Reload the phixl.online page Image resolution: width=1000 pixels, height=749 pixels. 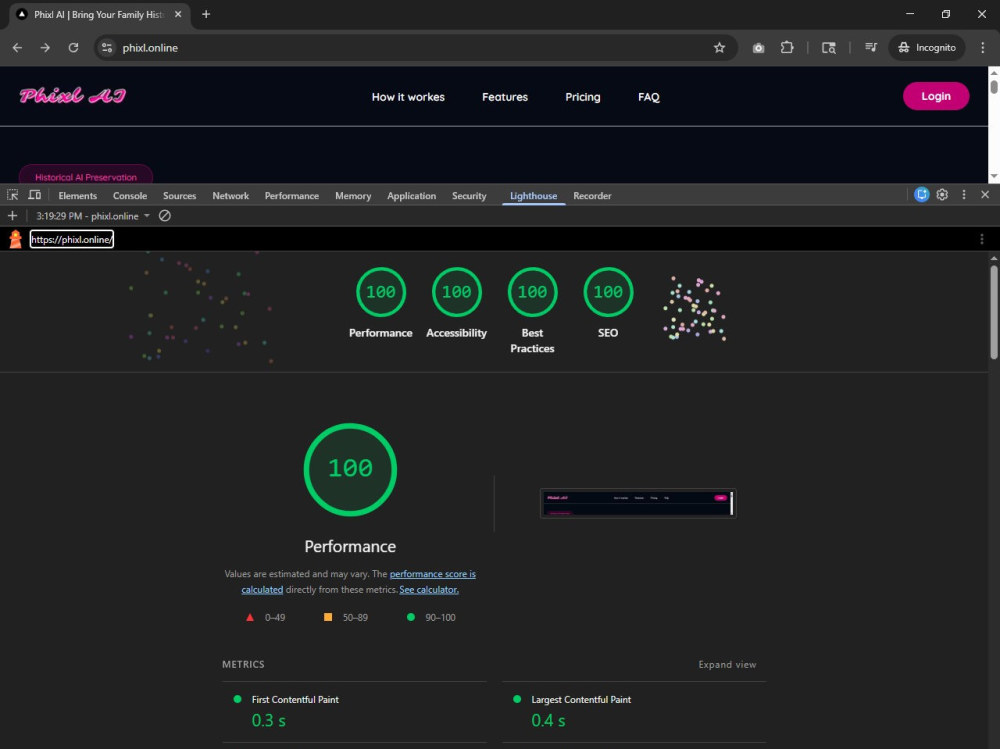(x=73, y=48)
